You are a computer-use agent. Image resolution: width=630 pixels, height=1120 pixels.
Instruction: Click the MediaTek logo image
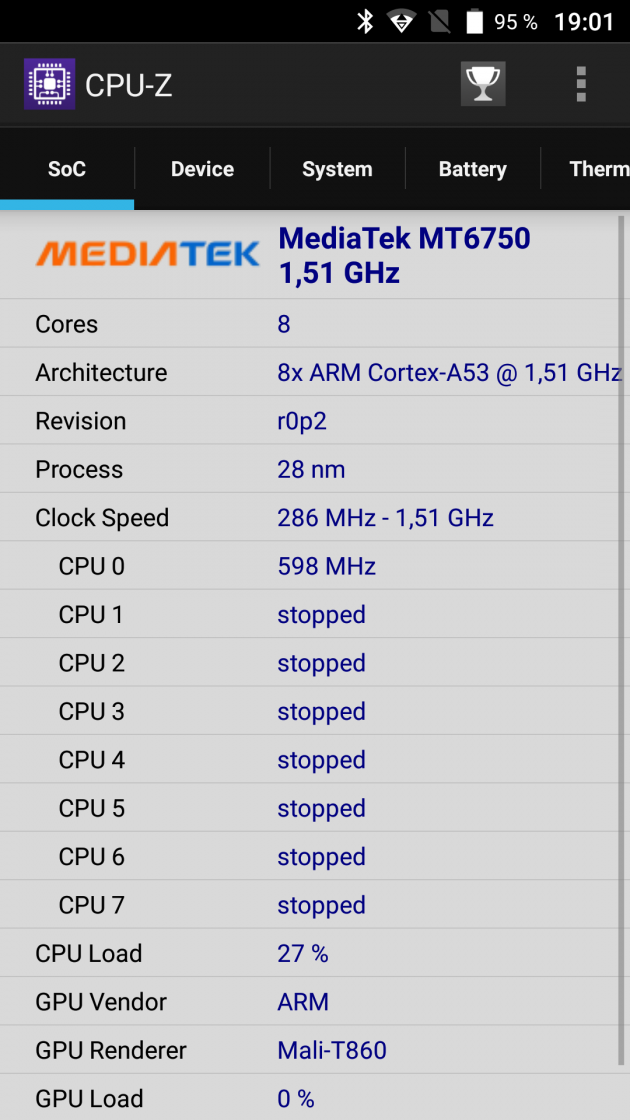148,254
